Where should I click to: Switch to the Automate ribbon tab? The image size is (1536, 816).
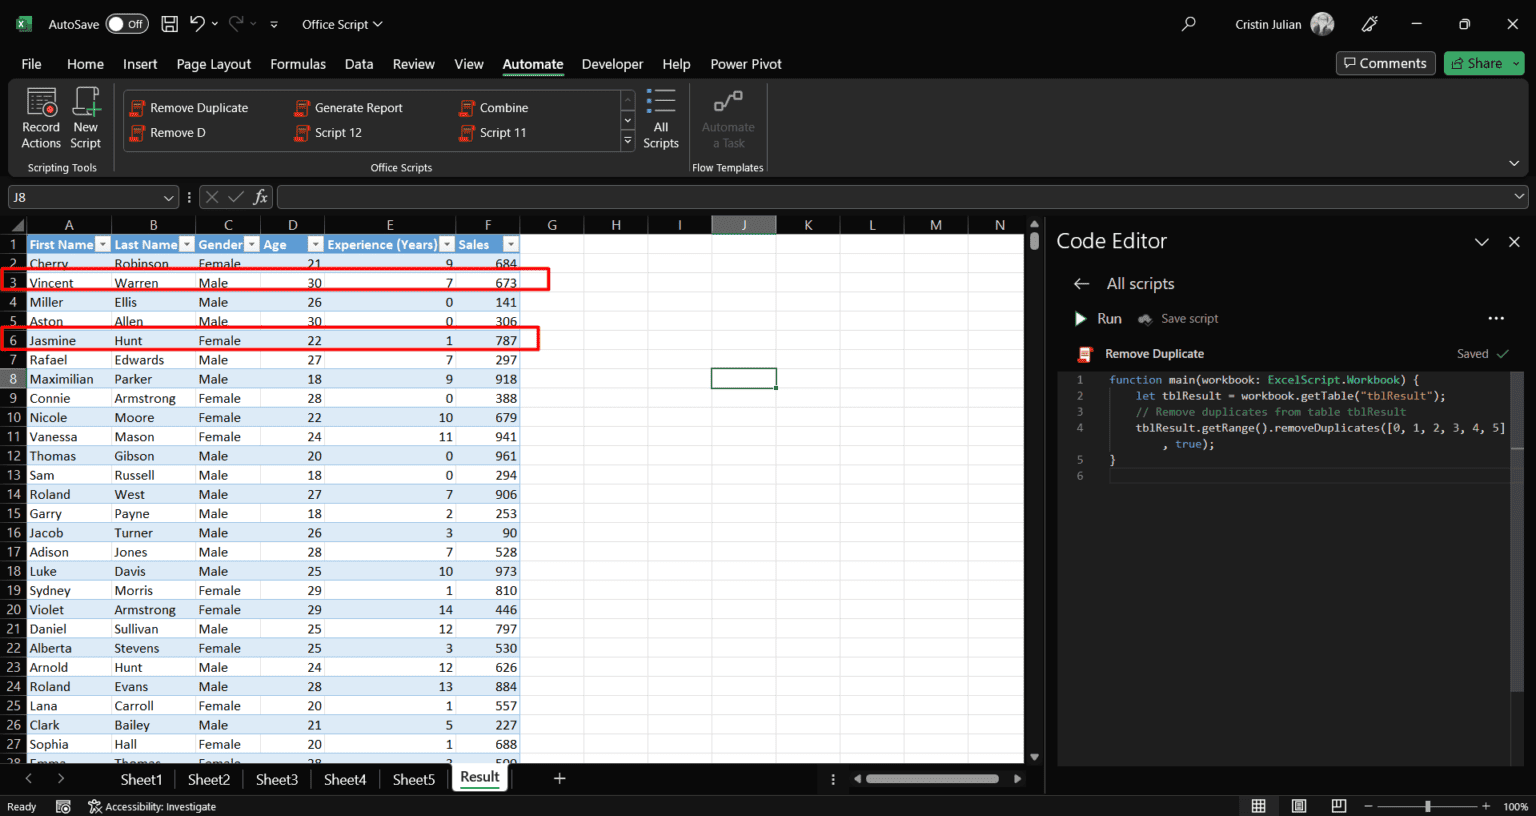[x=533, y=63]
